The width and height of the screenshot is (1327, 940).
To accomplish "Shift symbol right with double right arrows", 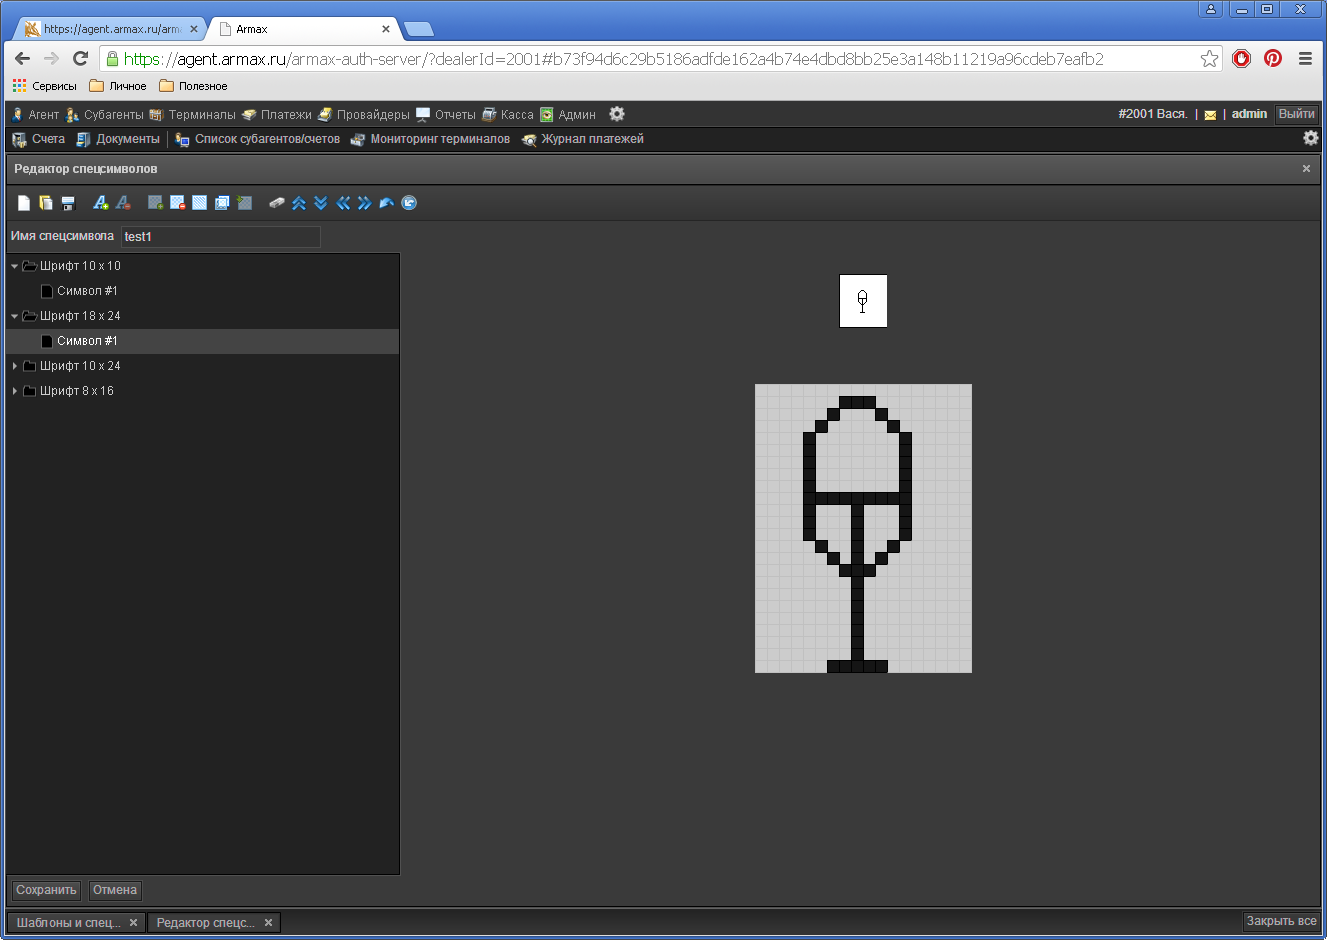I will [365, 203].
